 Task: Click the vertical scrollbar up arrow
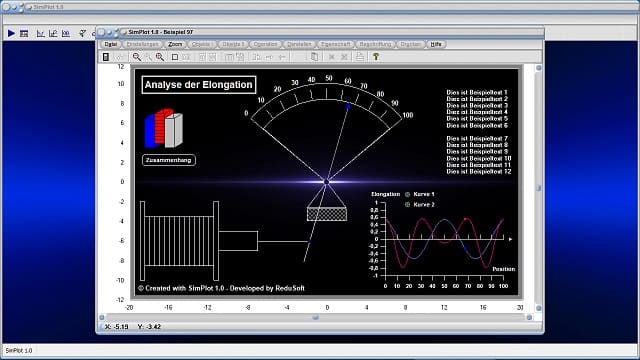[539, 68]
